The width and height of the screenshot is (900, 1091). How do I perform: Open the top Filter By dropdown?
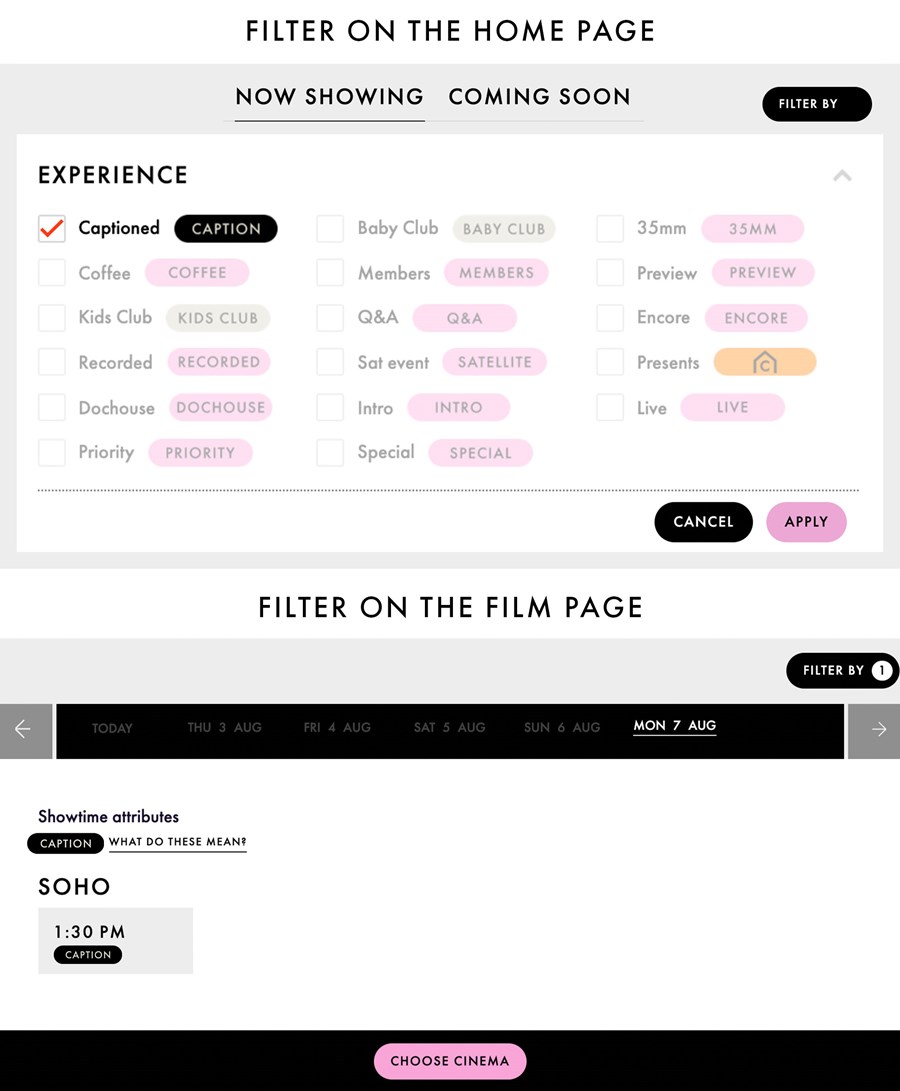tap(816, 104)
